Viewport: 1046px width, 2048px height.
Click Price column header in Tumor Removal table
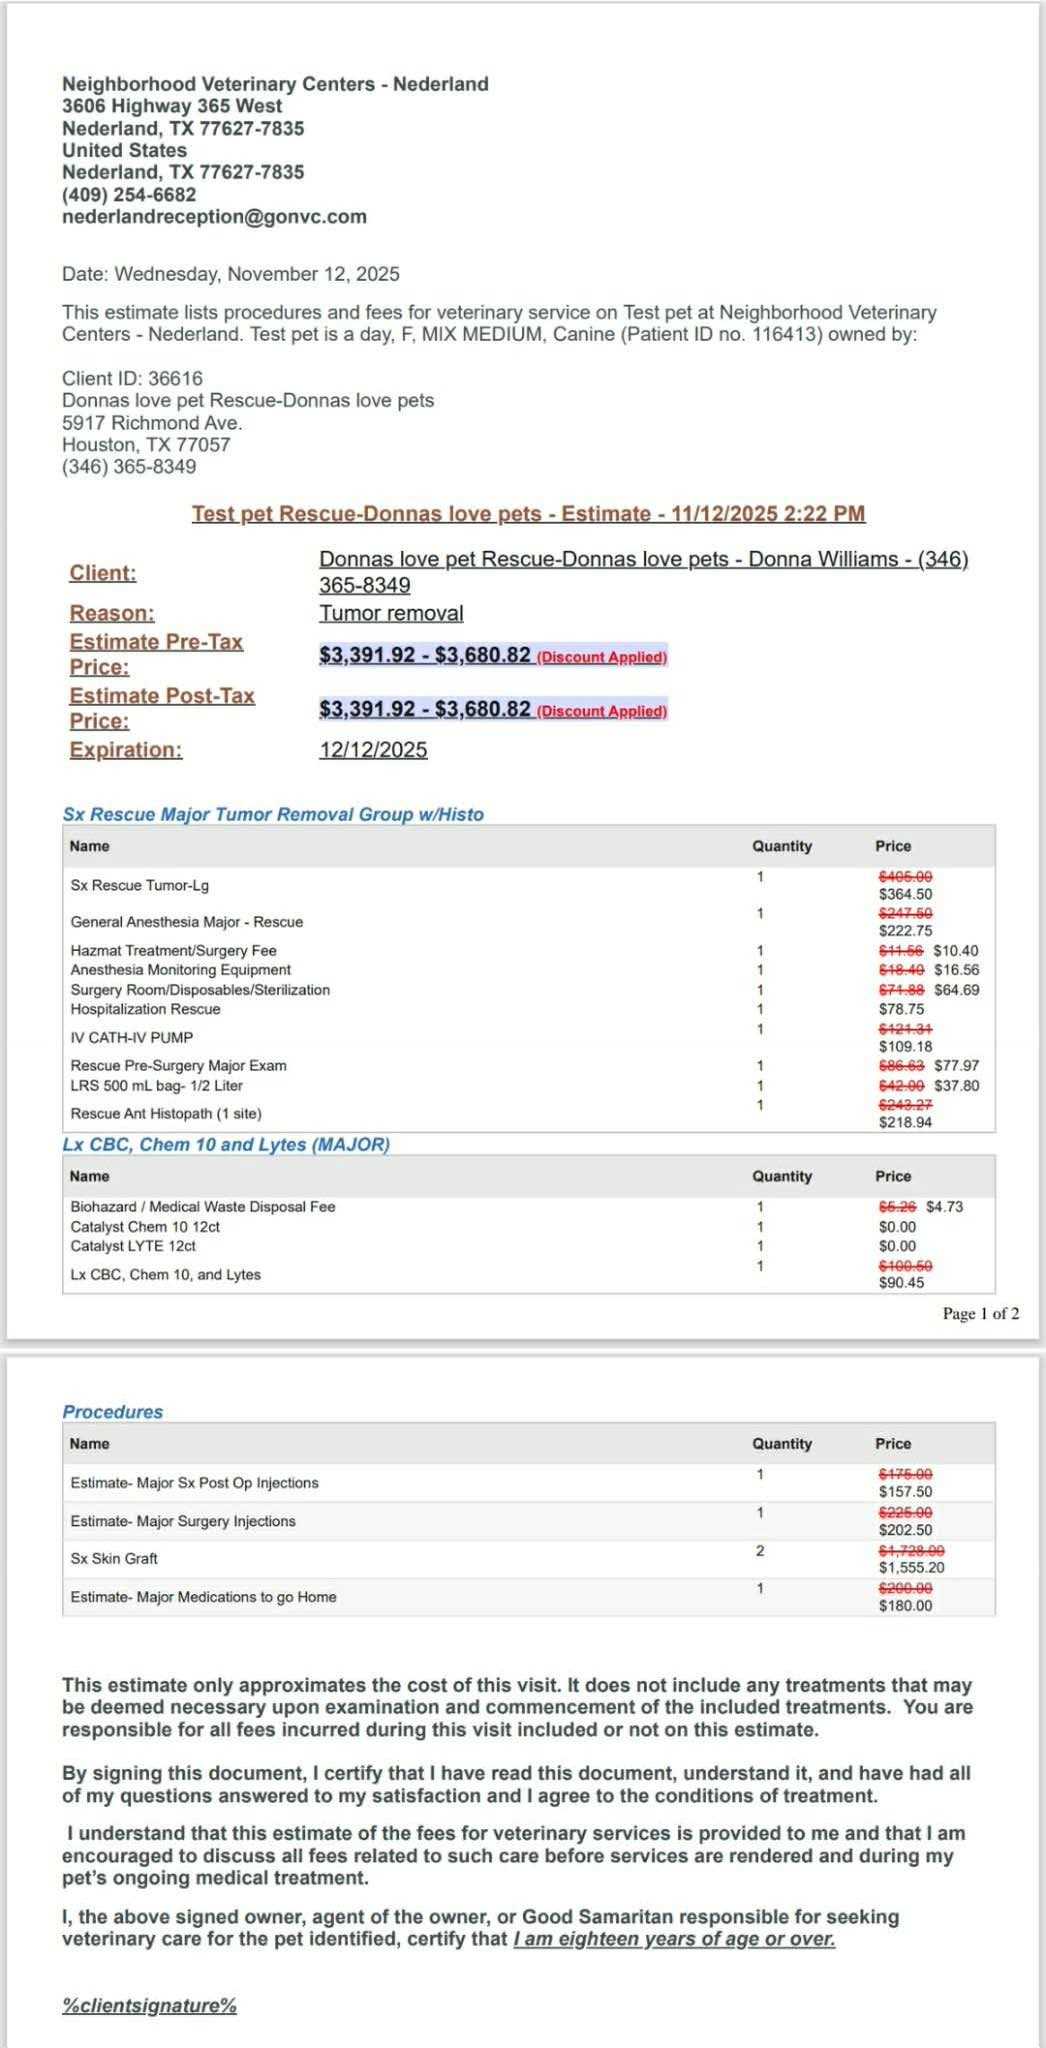(893, 846)
